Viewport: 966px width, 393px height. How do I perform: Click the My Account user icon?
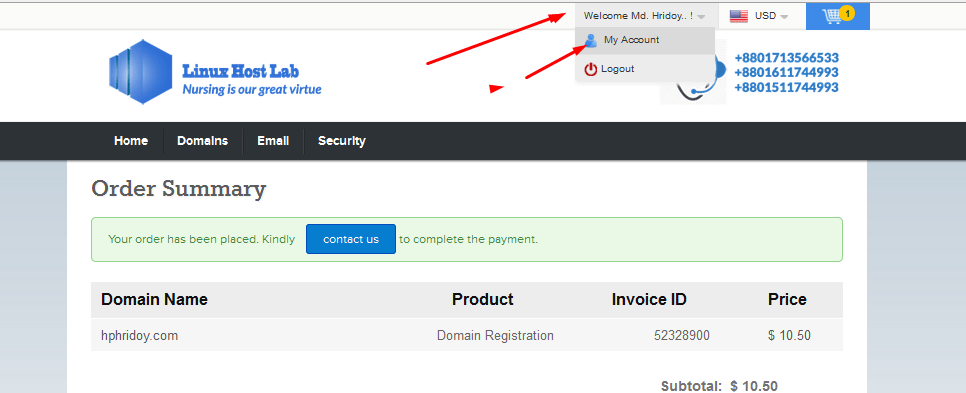591,41
